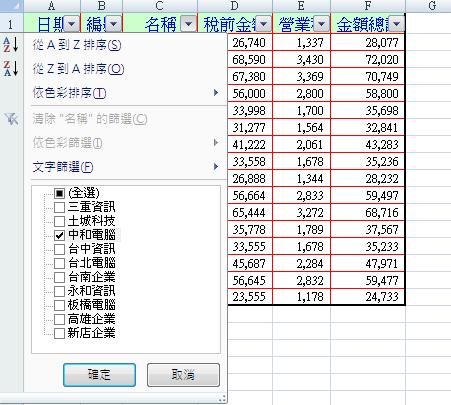Check the 三重資訊 checkbox
Viewport: 451px width, 405px height.
[x=59, y=207]
